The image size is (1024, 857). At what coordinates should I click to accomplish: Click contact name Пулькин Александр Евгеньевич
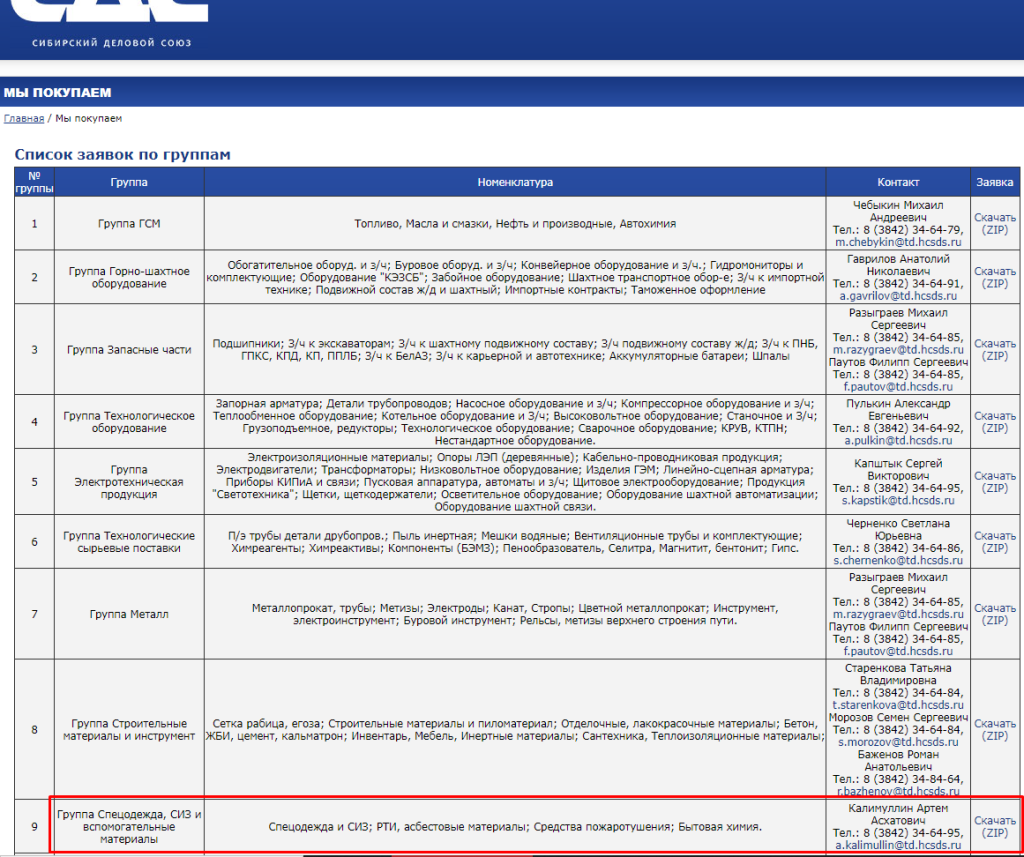click(898, 410)
